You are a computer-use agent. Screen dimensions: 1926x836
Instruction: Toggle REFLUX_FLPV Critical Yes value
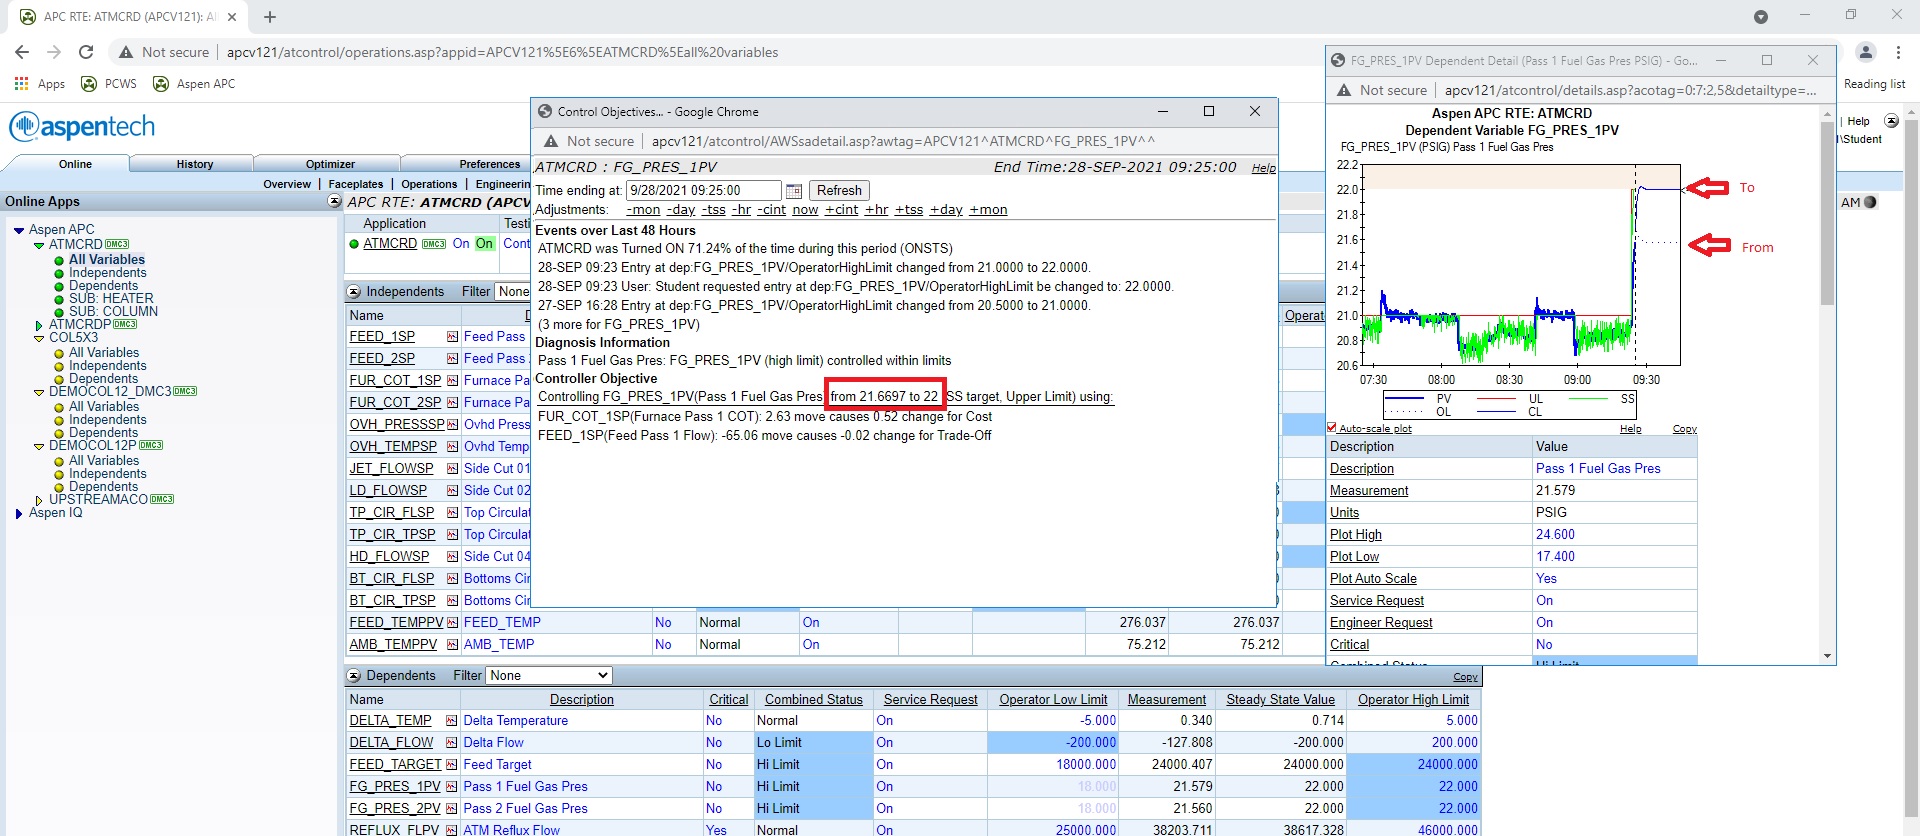(x=716, y=830)
